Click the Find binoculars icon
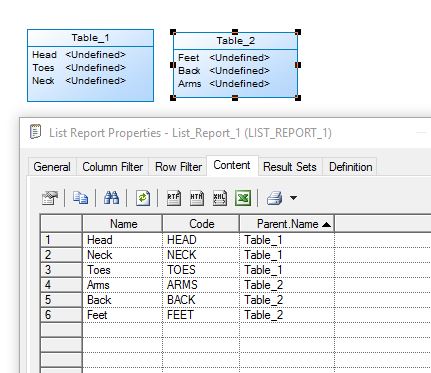 (111, 198)
